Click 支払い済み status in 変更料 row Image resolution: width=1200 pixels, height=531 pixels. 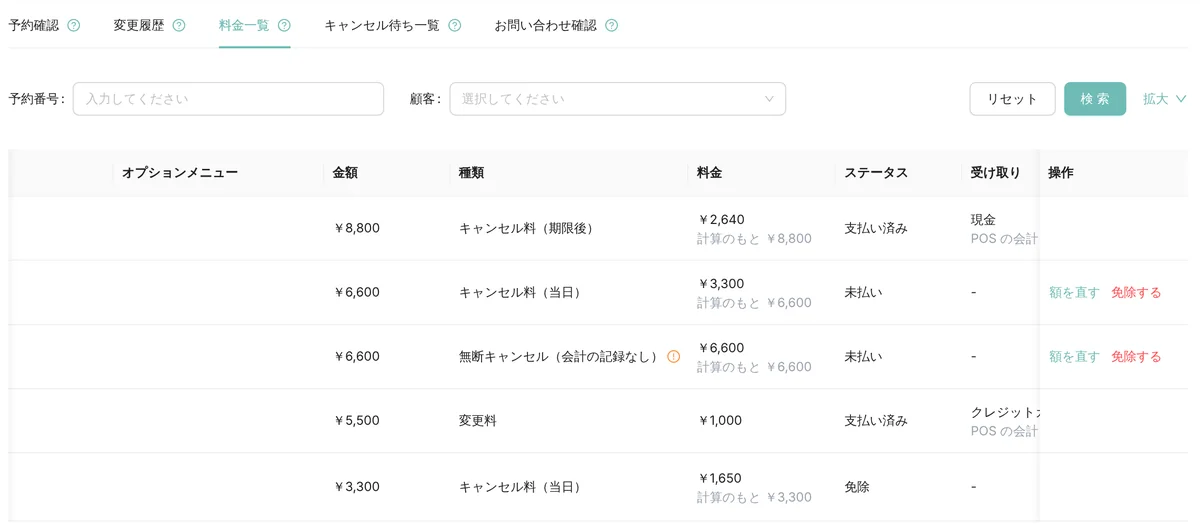coord(876,421)
